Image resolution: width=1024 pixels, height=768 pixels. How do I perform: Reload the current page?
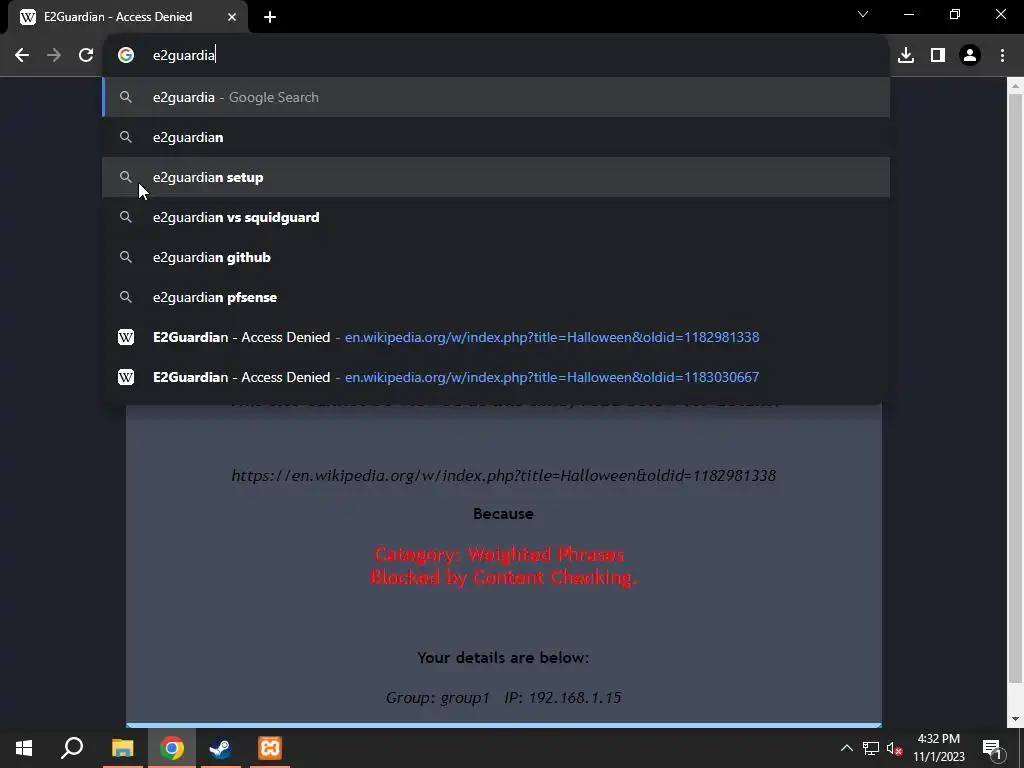(x=86, y=55)
